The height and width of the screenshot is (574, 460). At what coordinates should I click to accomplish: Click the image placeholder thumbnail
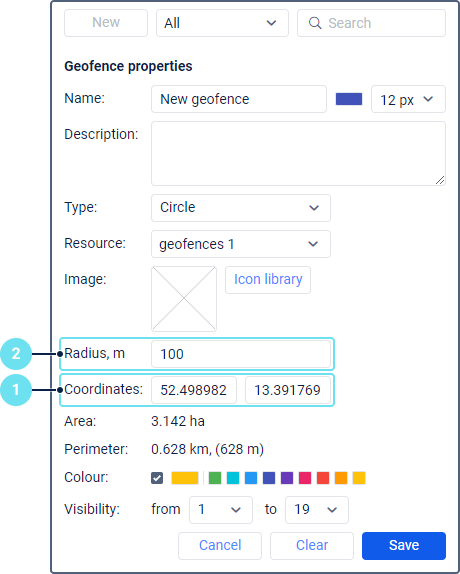pyautogui.click(x=184, y=299)
